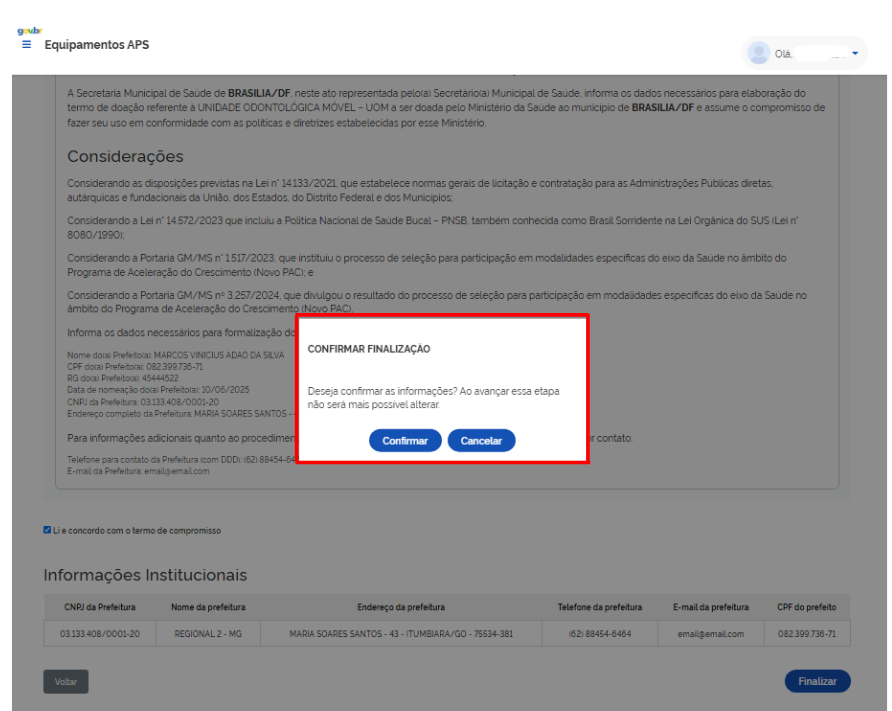Image resolution: width=892 pixels, height=711 pixels.
Task: Click the 'Endereço da prefeitura' column header
Action: click(x=401, y=607)
